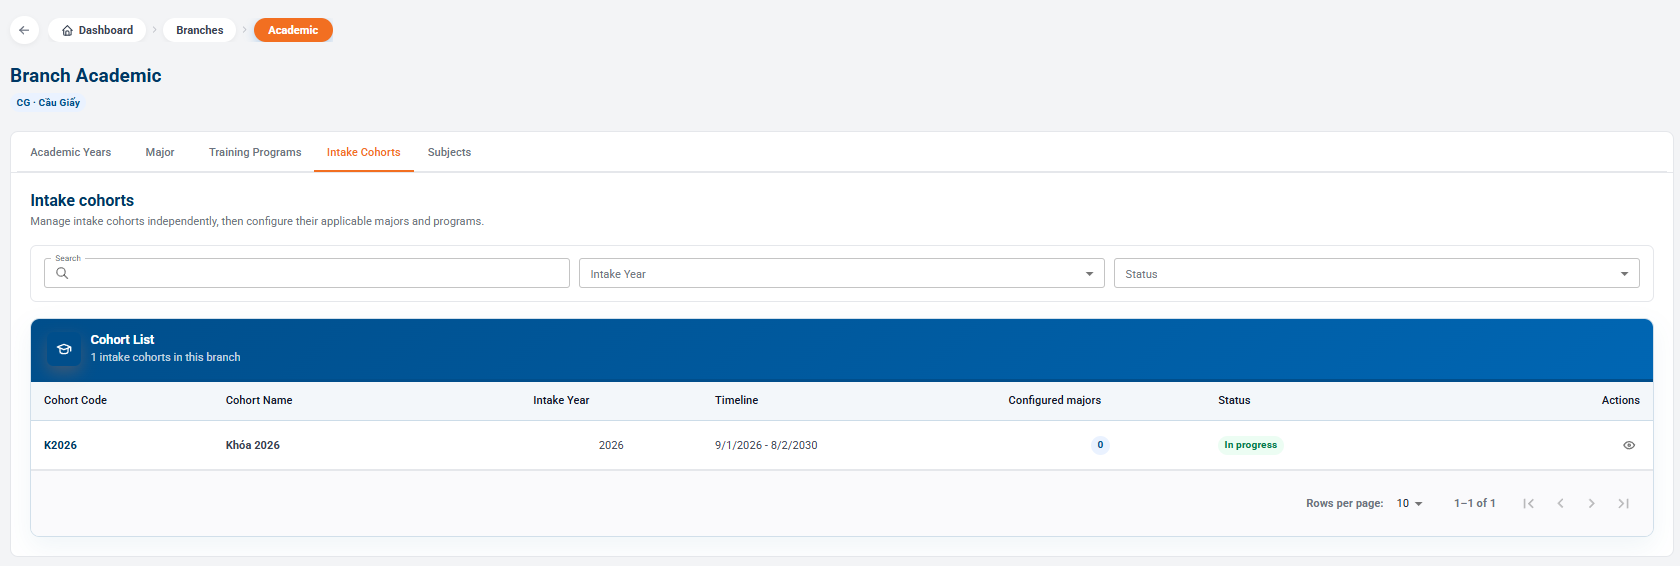Open the Intake Year dropdown

[841, 273]
